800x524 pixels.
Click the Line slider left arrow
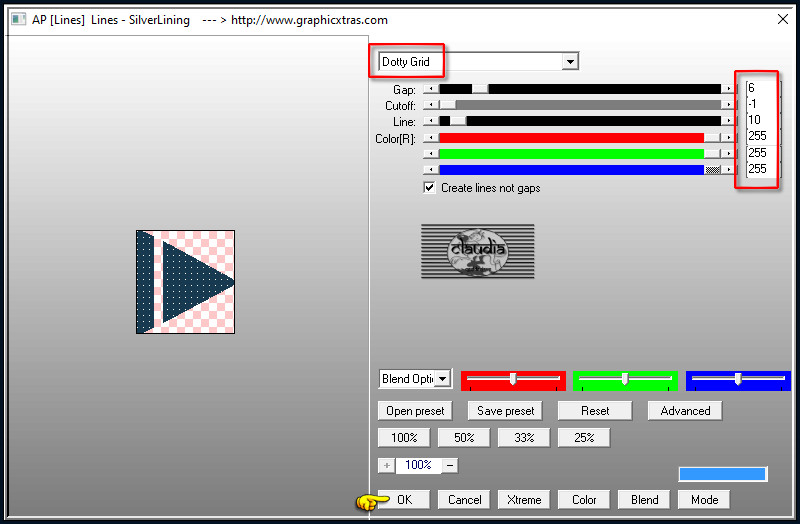click(x=431, y=121)
